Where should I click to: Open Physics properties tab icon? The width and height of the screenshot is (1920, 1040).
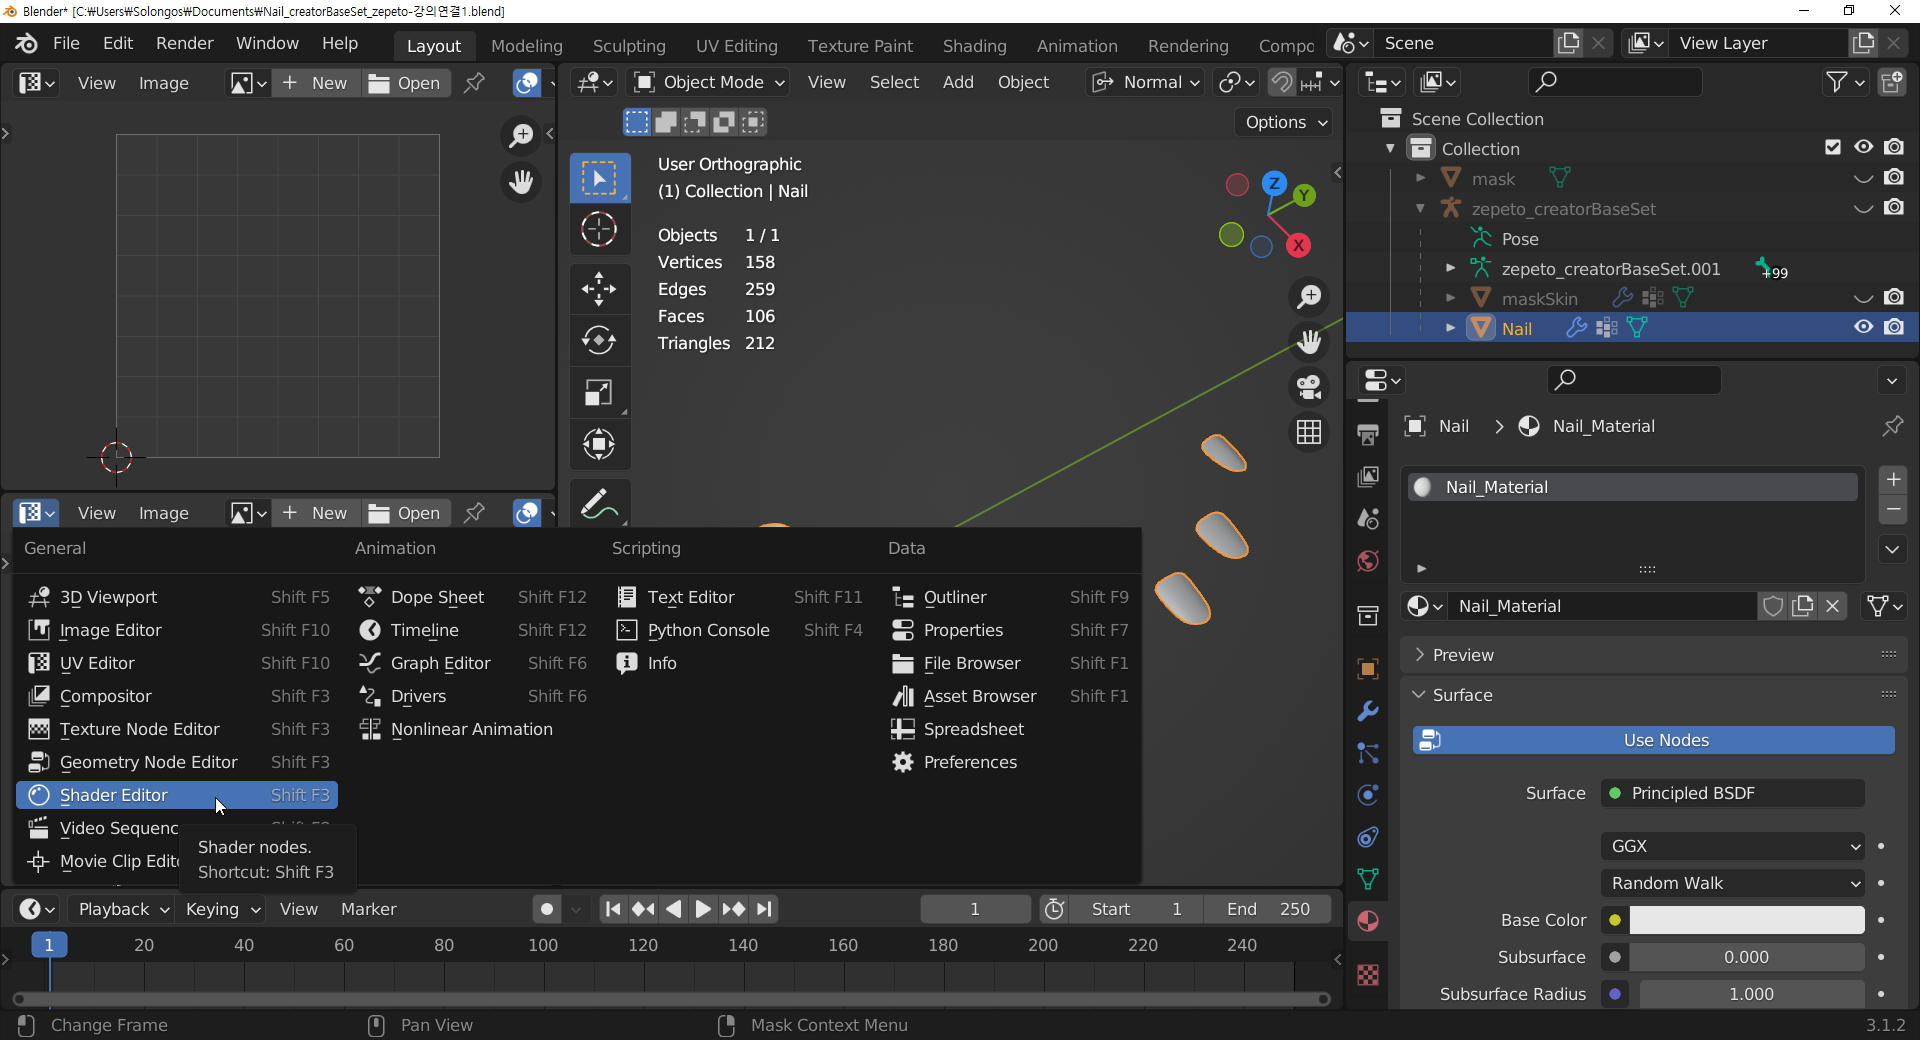point(1368,795)
